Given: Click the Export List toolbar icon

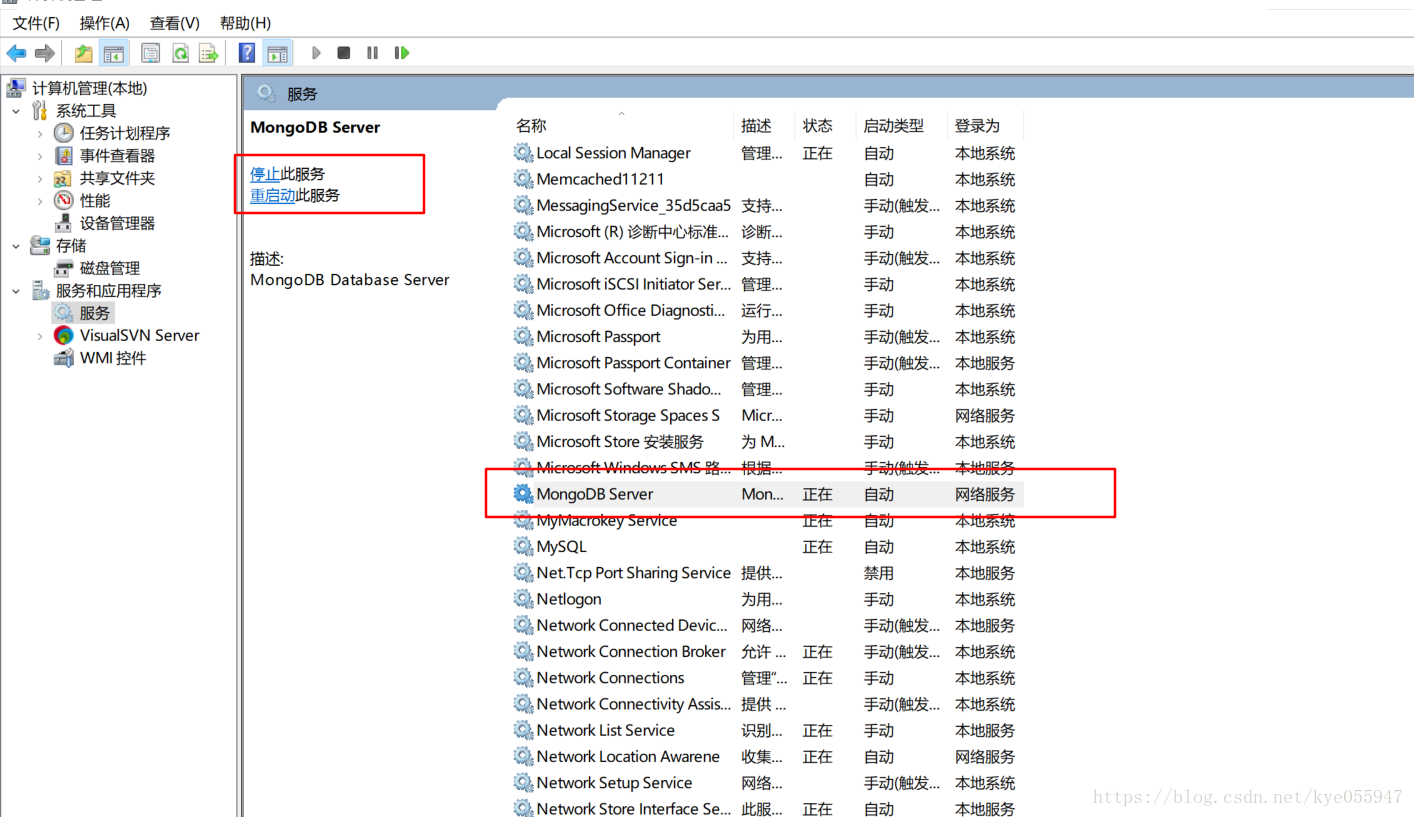Looking at the screenshot, I should coord(208,53).
